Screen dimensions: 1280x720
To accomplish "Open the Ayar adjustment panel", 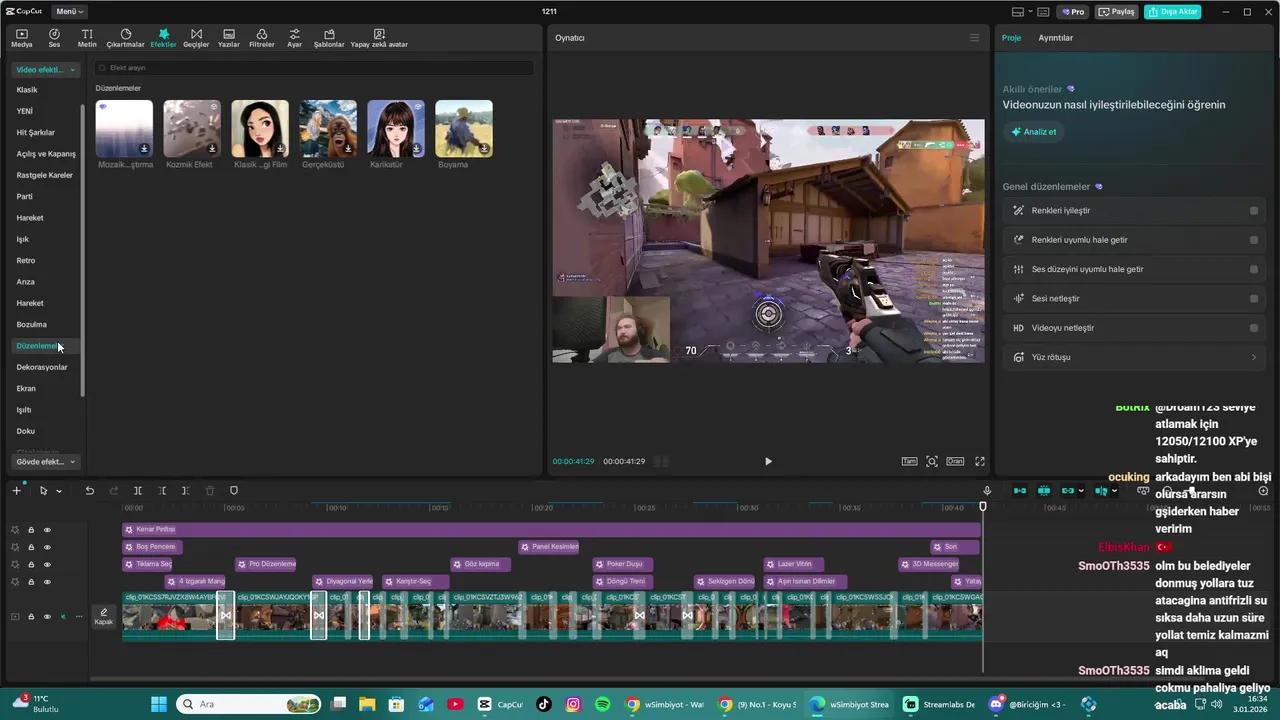I will [294, 38].
